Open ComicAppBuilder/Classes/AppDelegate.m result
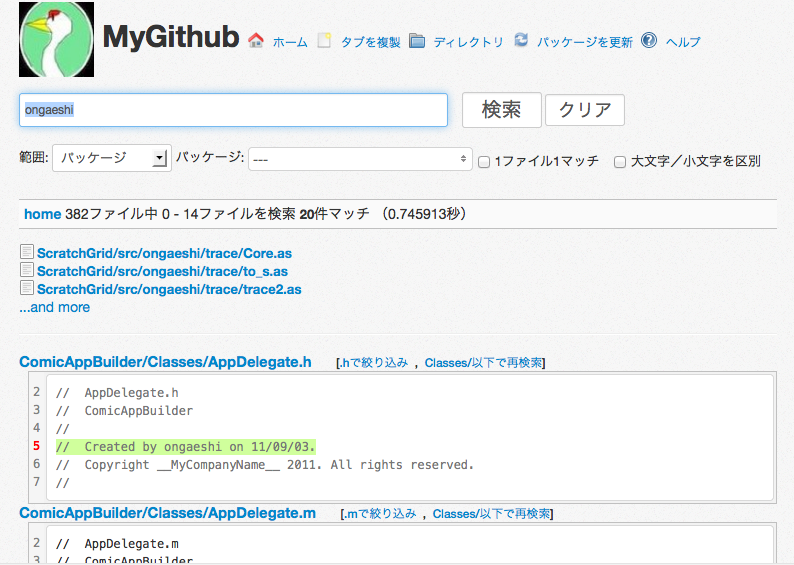The image size is (794, 565). (168, 513)
